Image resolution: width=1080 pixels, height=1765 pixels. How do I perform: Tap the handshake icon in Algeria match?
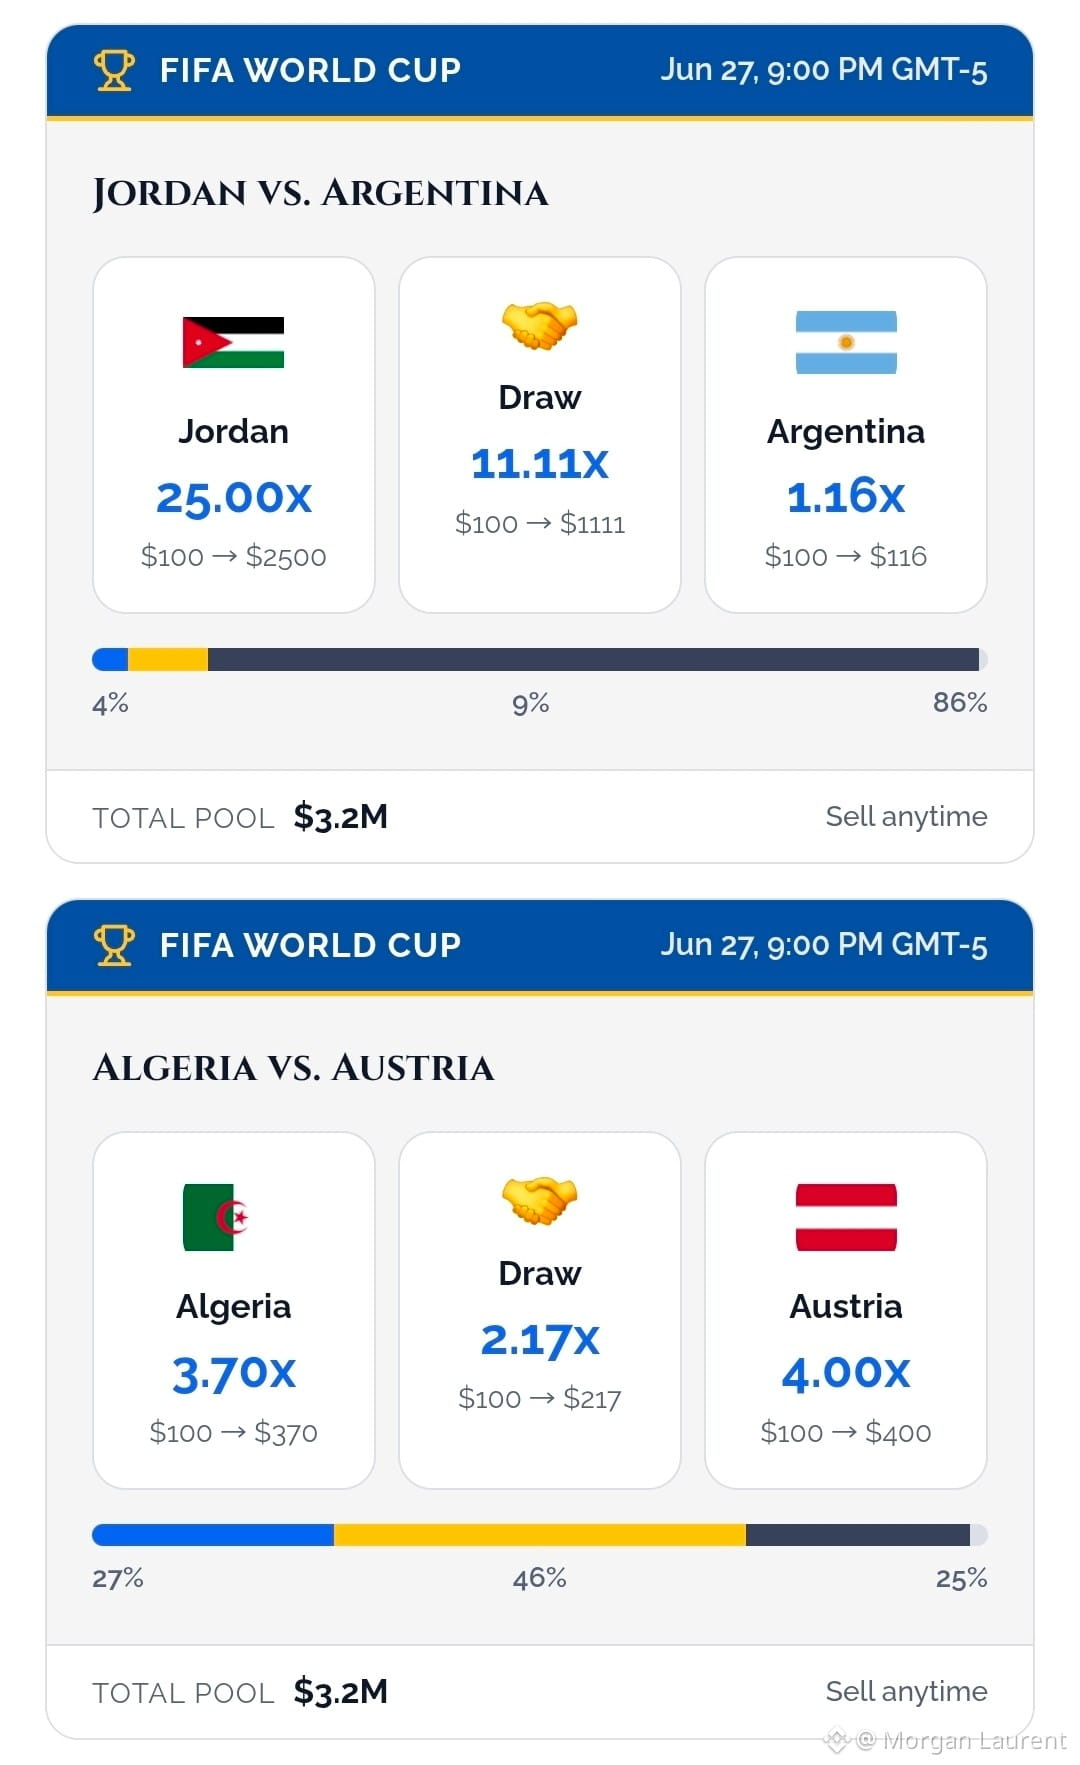point(540,1200)
